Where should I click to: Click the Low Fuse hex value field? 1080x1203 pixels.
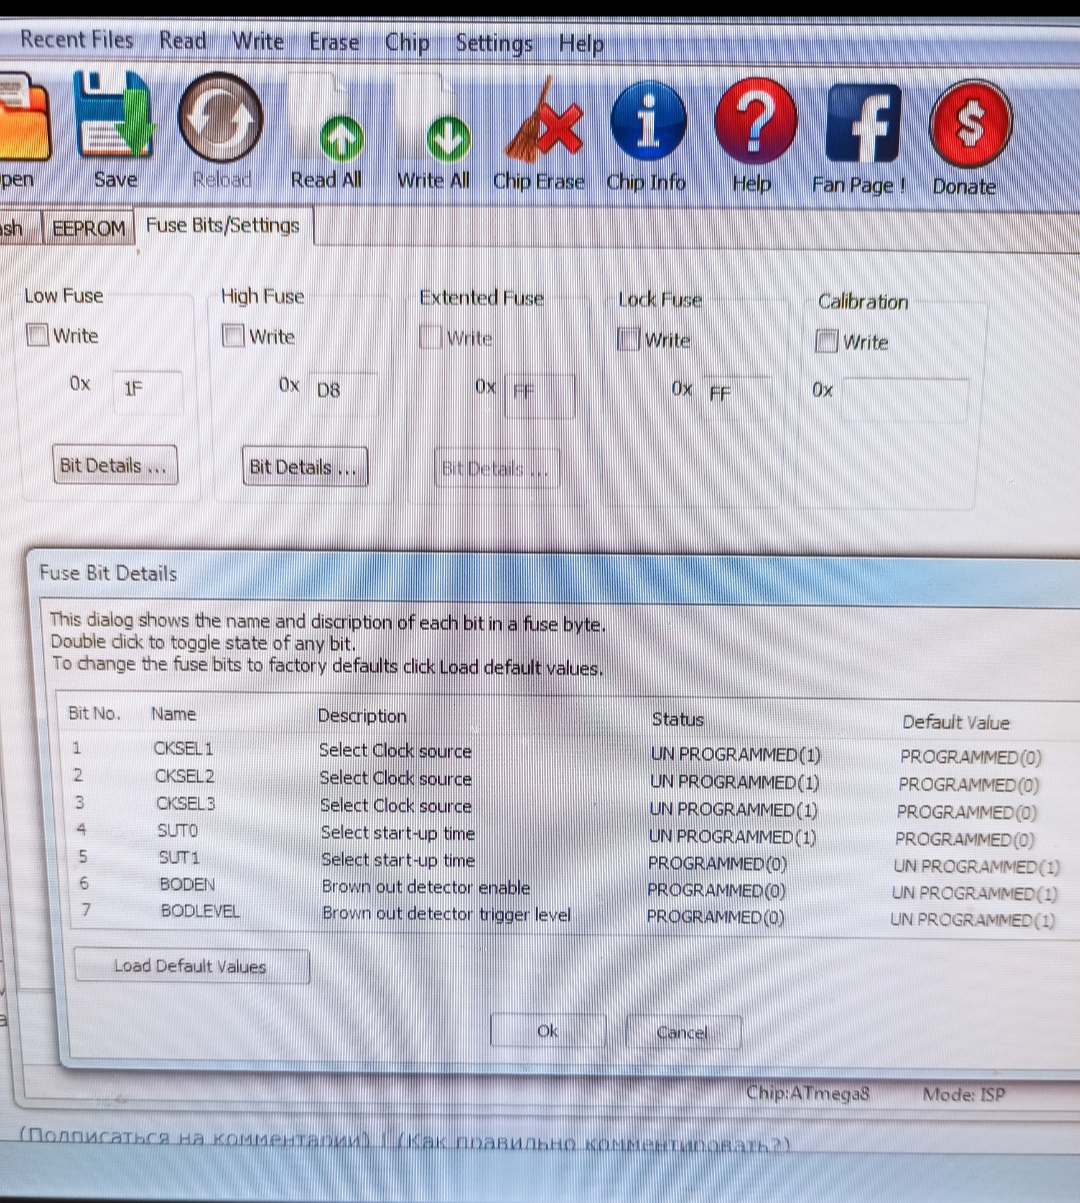[146, 388]
